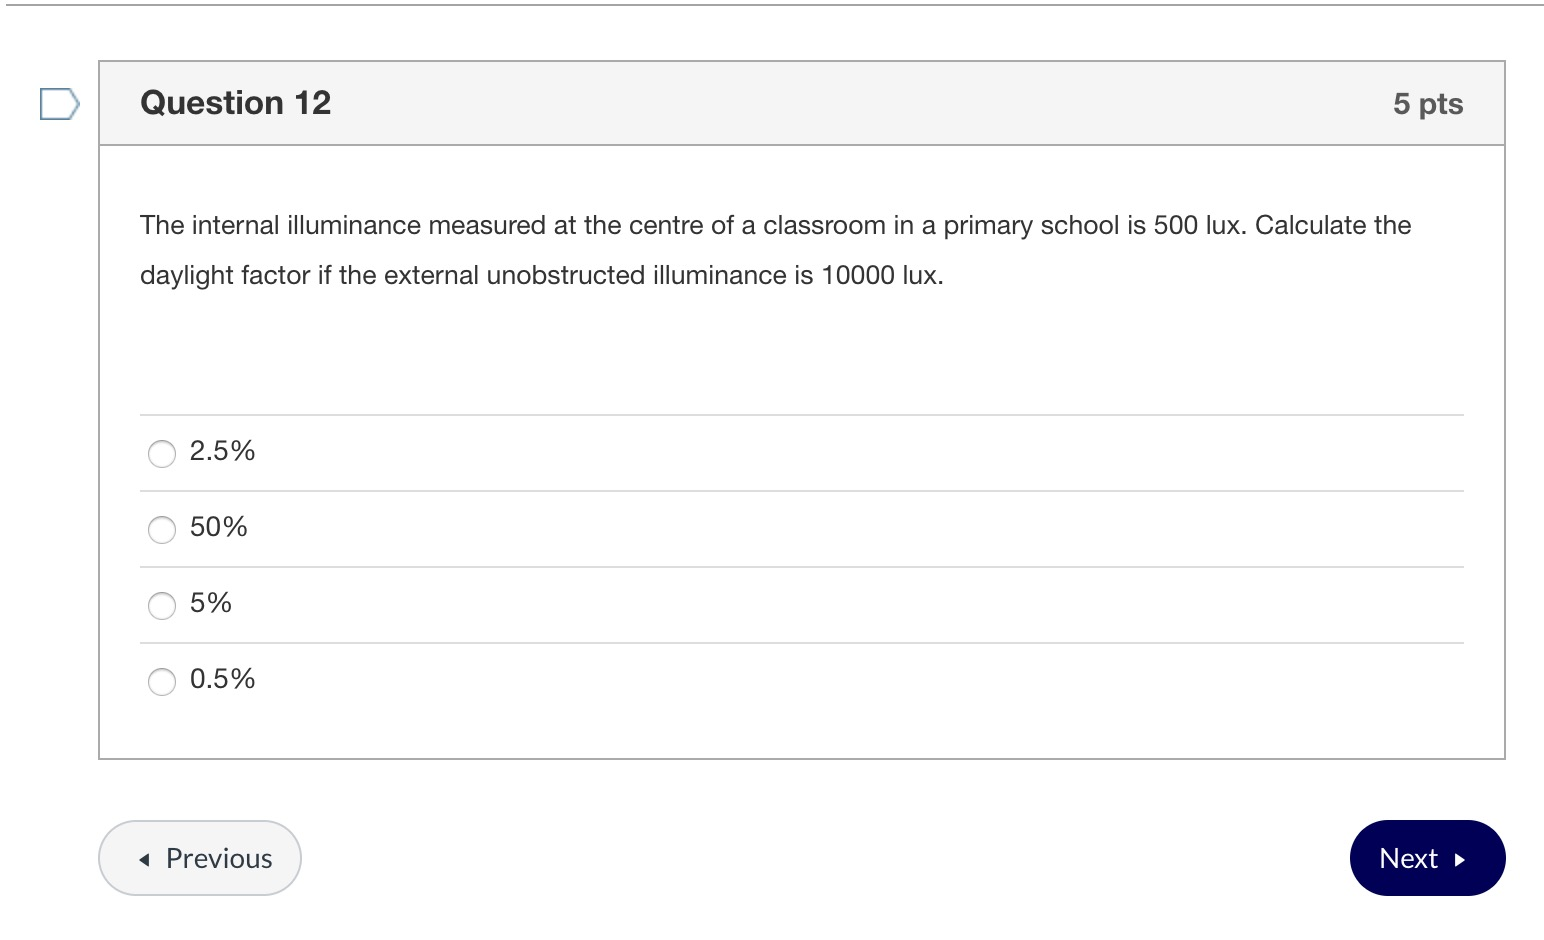Click the left arrow inside Previous button
The image size is (1544, 940).
coord(145,858)
